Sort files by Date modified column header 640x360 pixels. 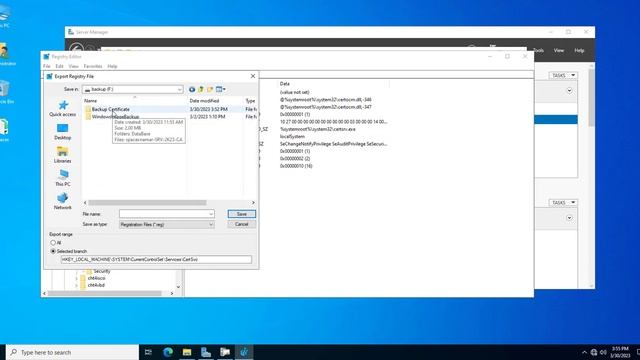(x=204, y=101)
